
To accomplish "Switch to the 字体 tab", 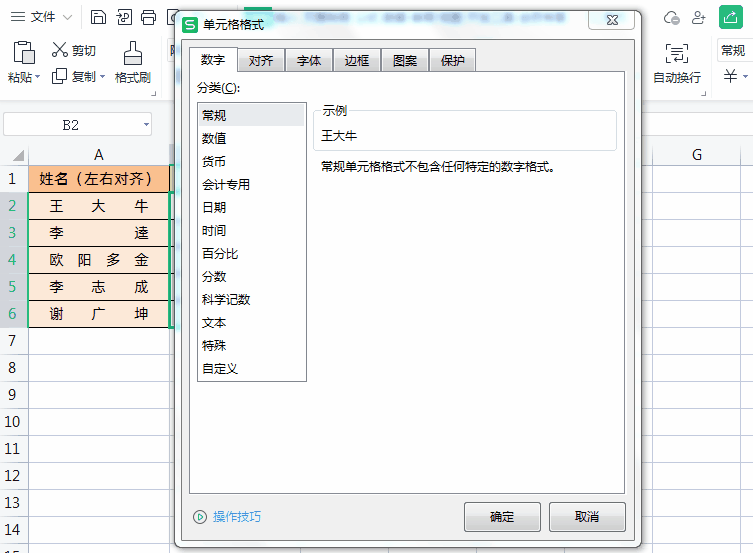I will pos(309,60).
